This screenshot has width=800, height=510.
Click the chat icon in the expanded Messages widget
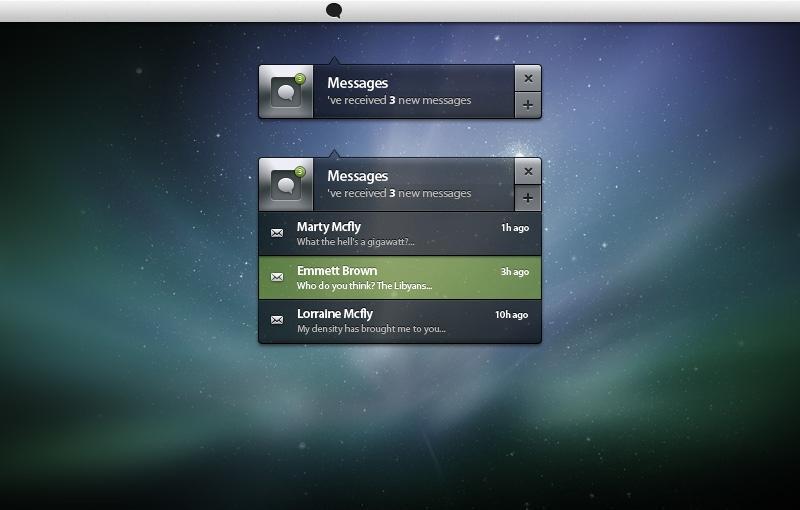[286, 185]
